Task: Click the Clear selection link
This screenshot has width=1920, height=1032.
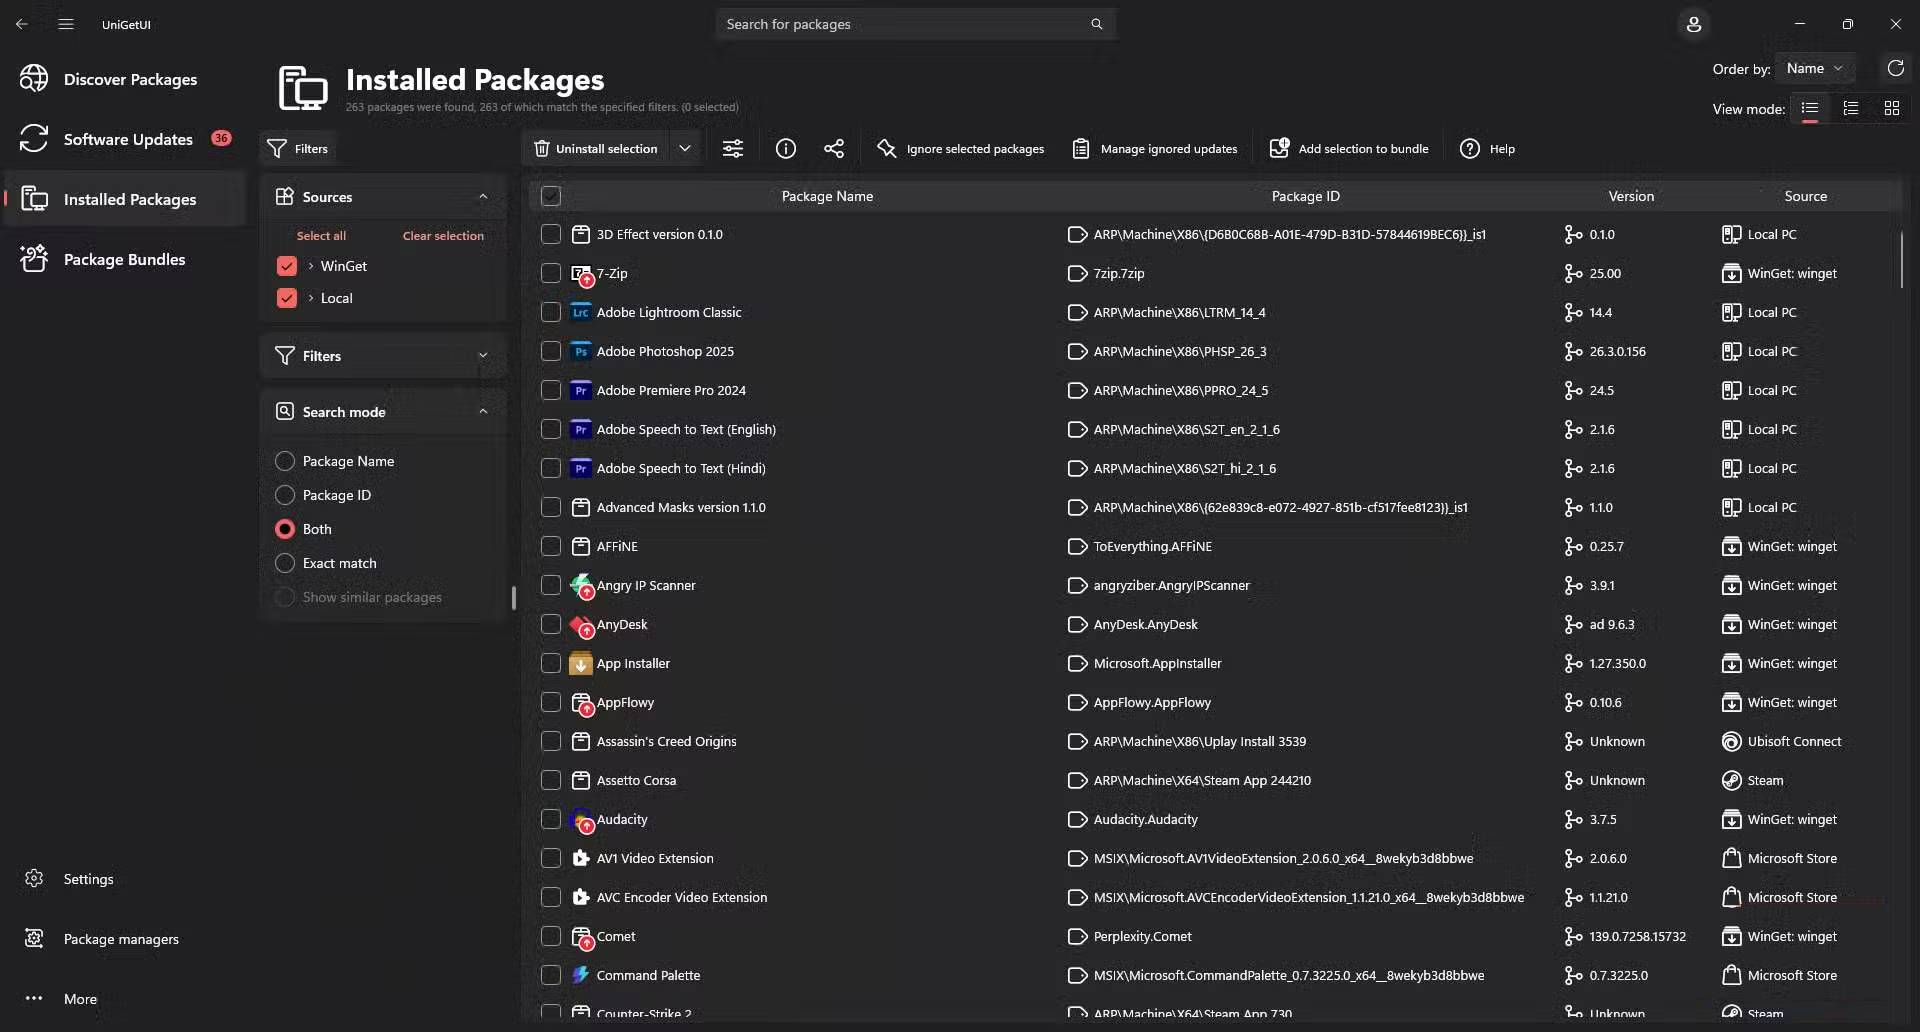Action: pos(443,236)
